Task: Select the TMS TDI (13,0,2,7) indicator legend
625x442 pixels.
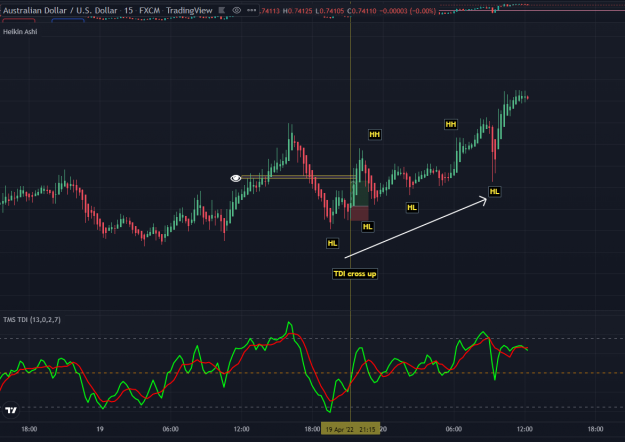Action: [x=32, y=320]
